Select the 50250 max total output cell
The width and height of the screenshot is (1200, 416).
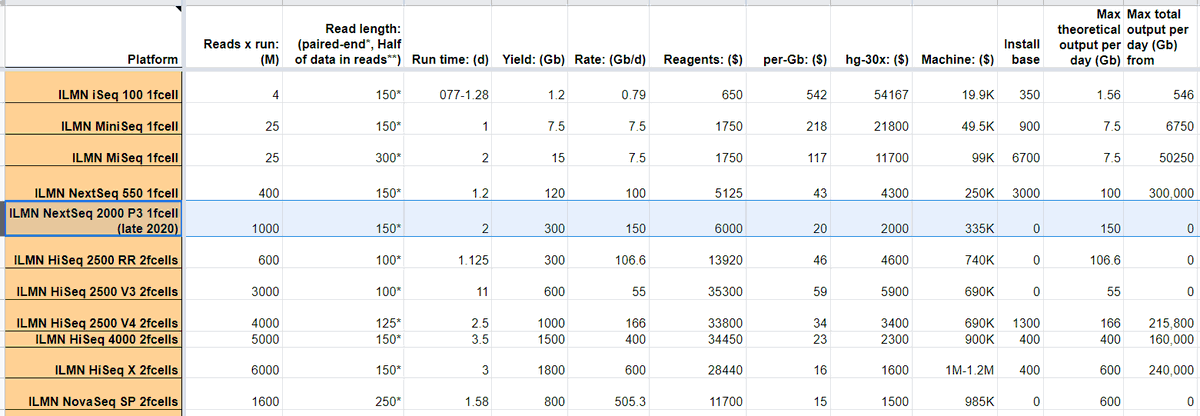(x=1162, y=152)
